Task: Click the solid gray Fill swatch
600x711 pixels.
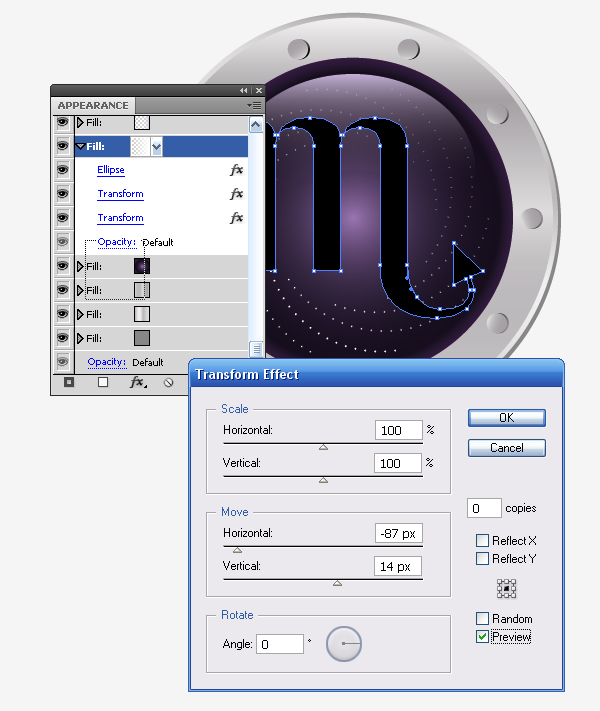Action: [142, 338]
